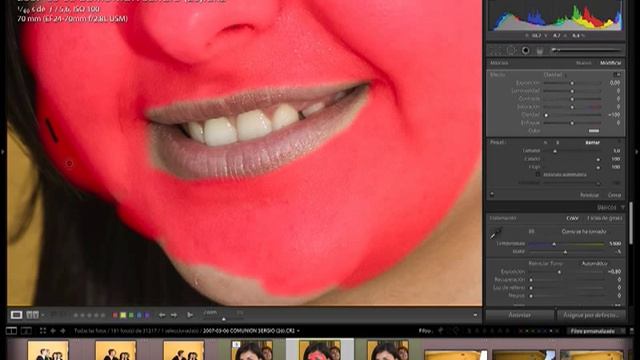This screenshot has height=360, width=640.
Task: Open Before/After view options dropdown
Action: [x=43, y=315]
